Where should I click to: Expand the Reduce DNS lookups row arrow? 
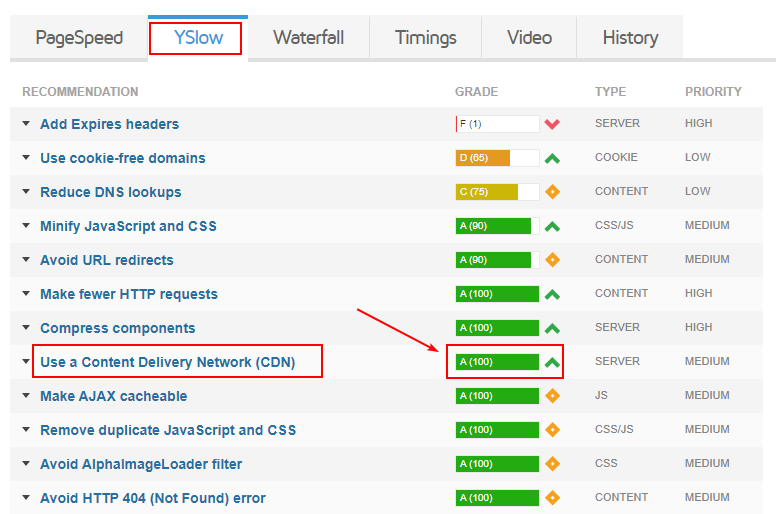(x=26, y=192)
